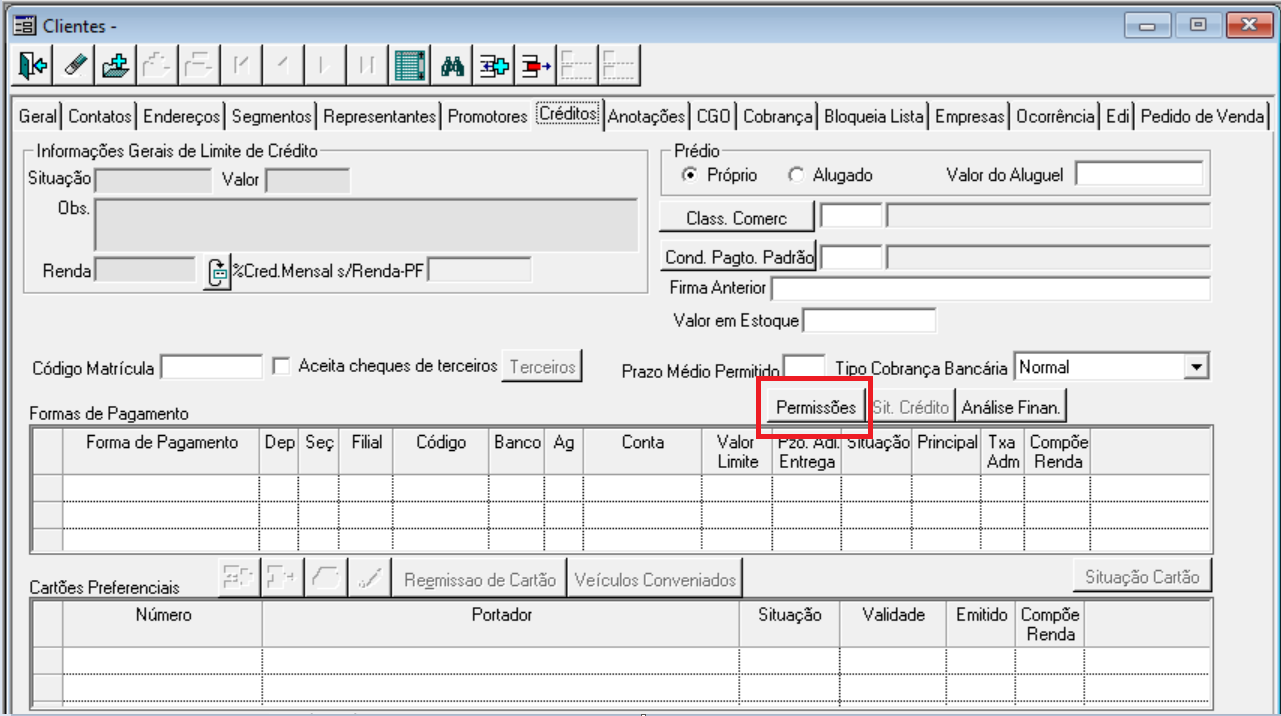
Task: Click the Reemissao de Cartão button
Action: pos(479,580)
